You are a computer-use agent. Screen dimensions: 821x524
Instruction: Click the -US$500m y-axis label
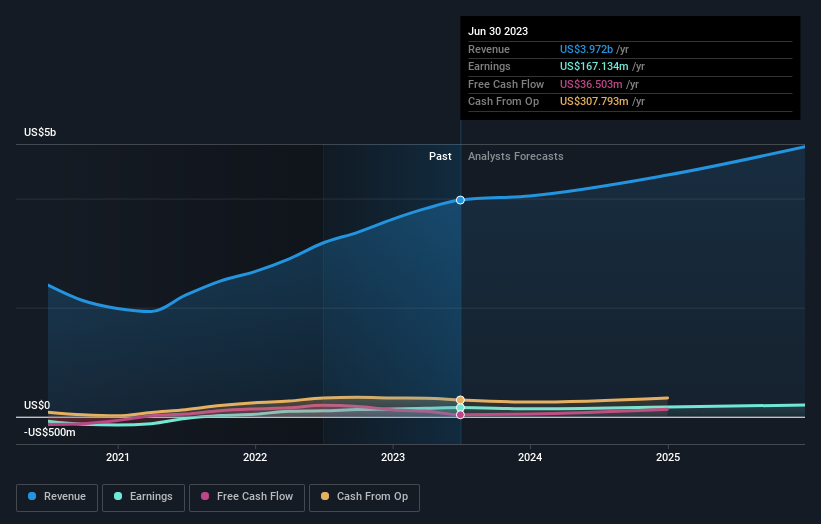[50, 432]
